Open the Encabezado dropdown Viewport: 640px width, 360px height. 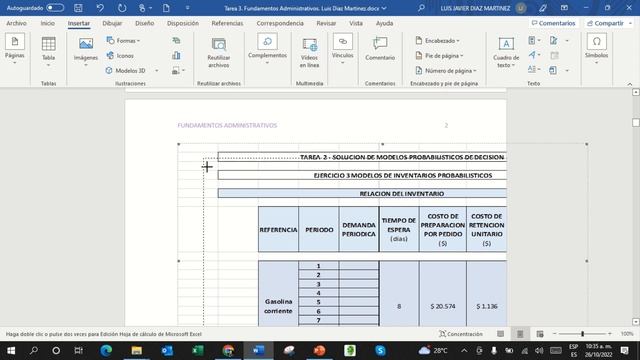[x=437, y=40]
